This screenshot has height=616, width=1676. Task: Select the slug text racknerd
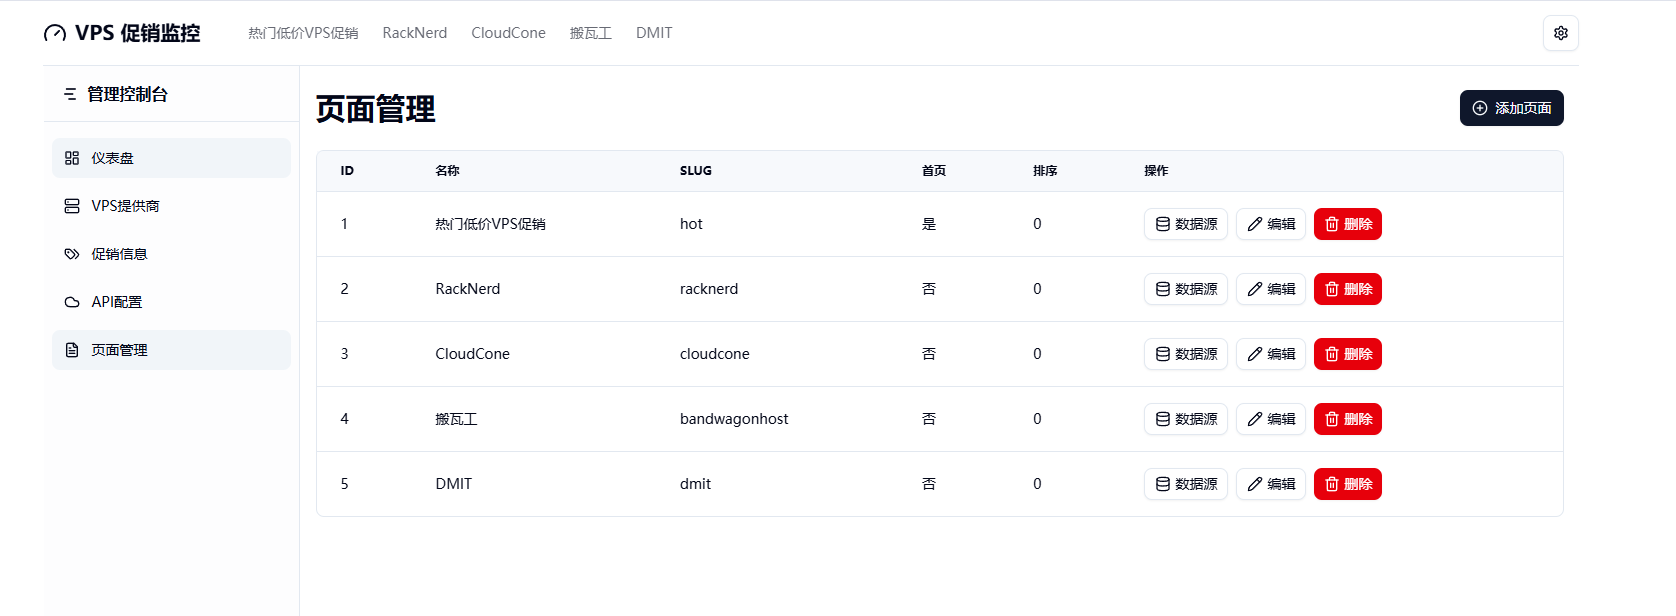tap(709, 289)
